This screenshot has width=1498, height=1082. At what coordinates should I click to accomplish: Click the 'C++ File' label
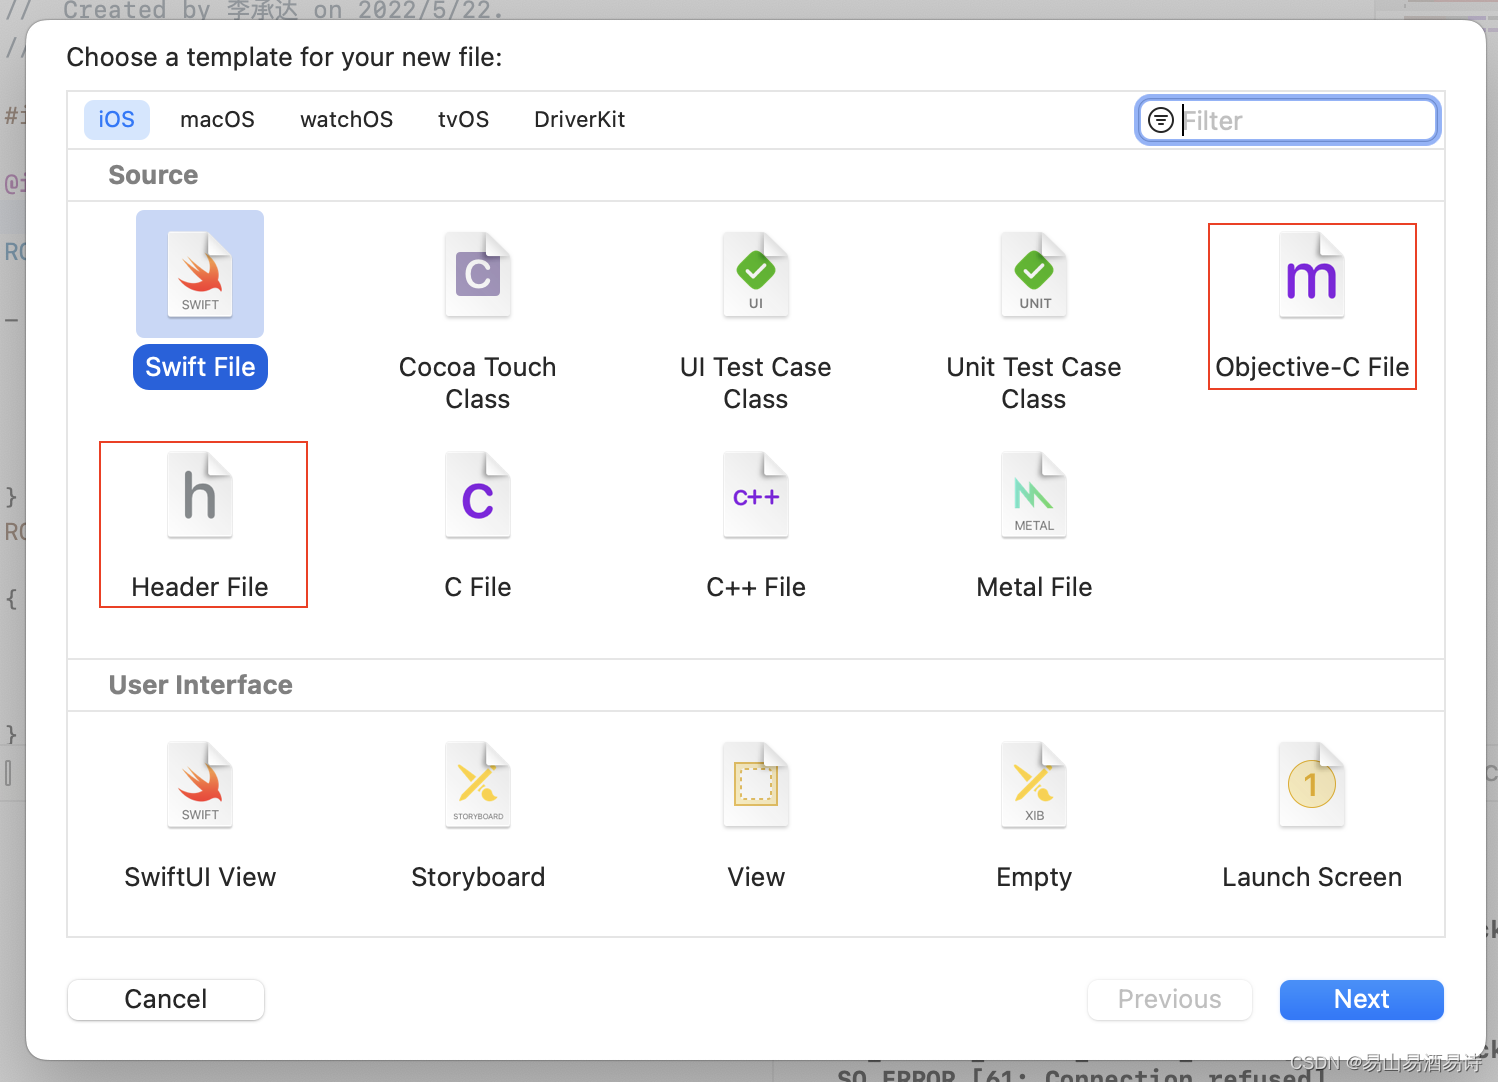(x=756, y=587)
